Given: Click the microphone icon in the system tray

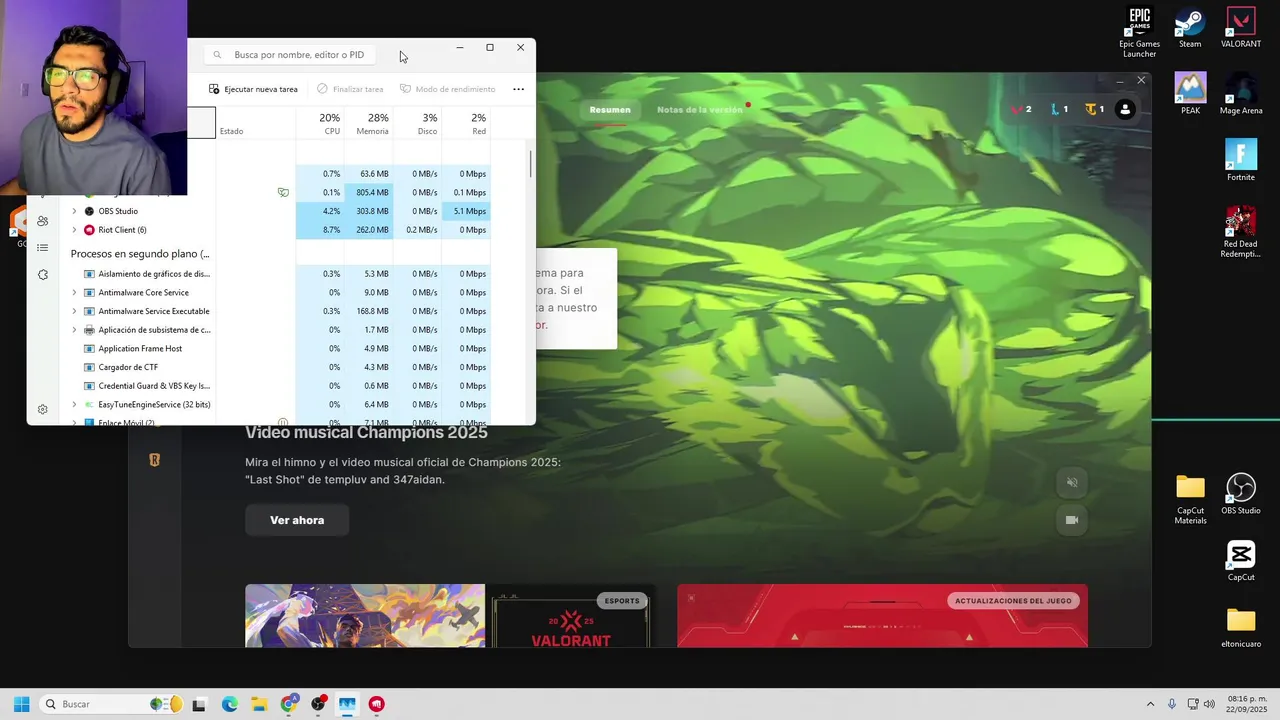Looking at the screenshot, I should (x=1172, y=704).
